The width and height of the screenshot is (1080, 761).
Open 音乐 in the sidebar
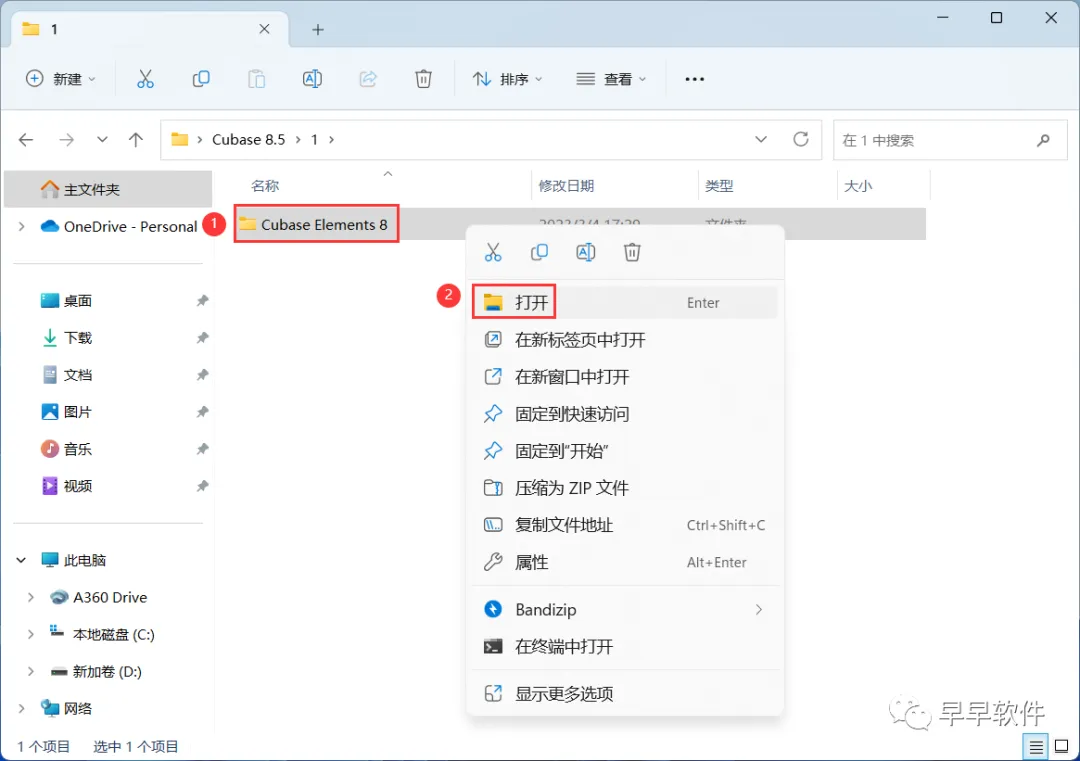[x=78, y=449]
